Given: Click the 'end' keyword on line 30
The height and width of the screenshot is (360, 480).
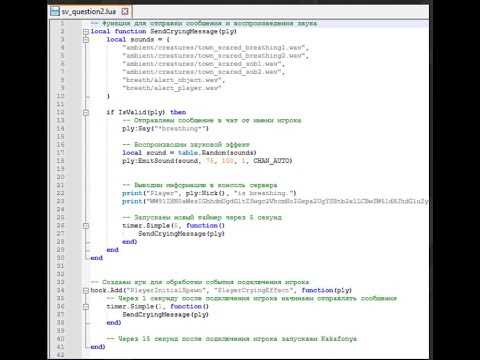Looking at the screenshot, I should coord(97,258).
